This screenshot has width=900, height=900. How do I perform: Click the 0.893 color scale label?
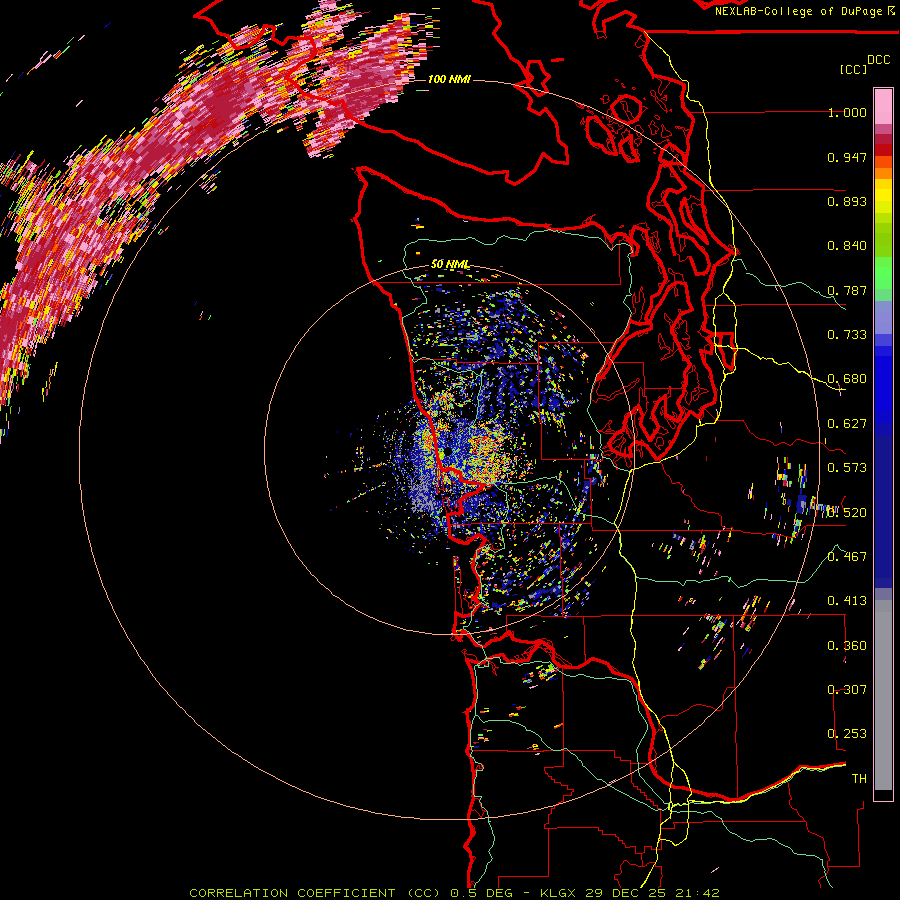point(847,201)
